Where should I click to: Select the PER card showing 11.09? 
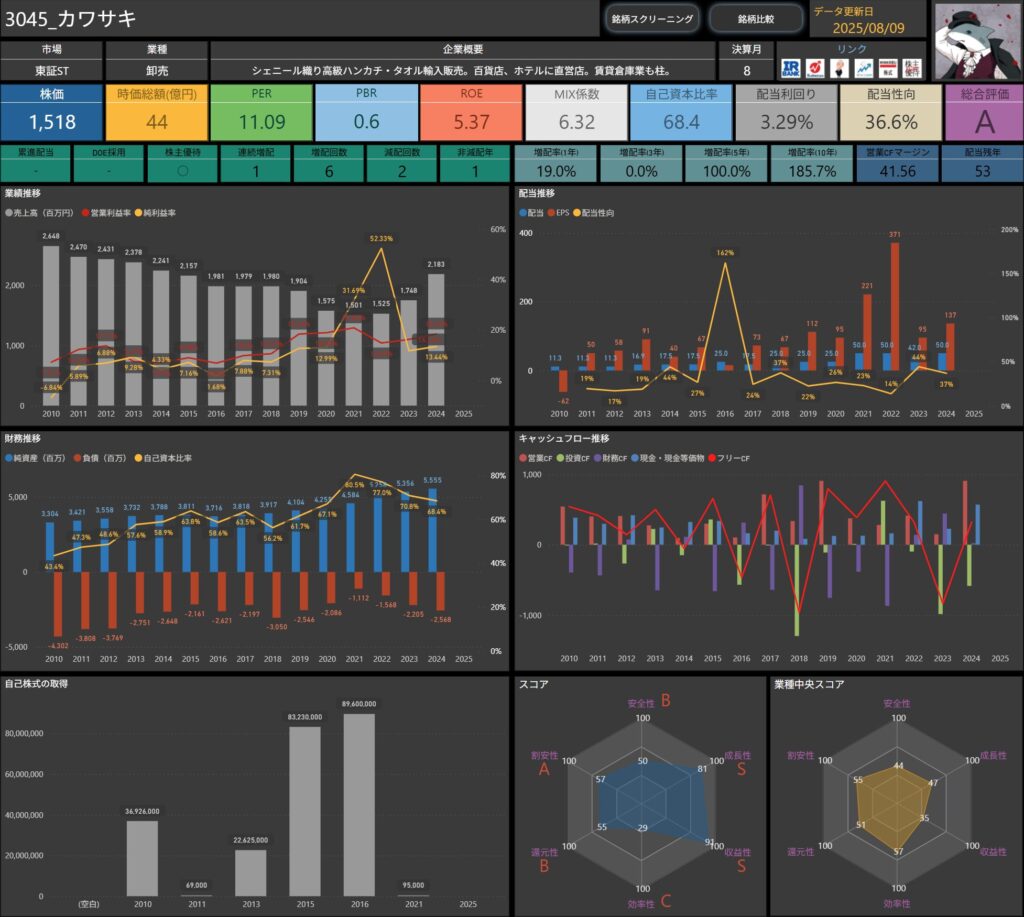pos(261,112)
